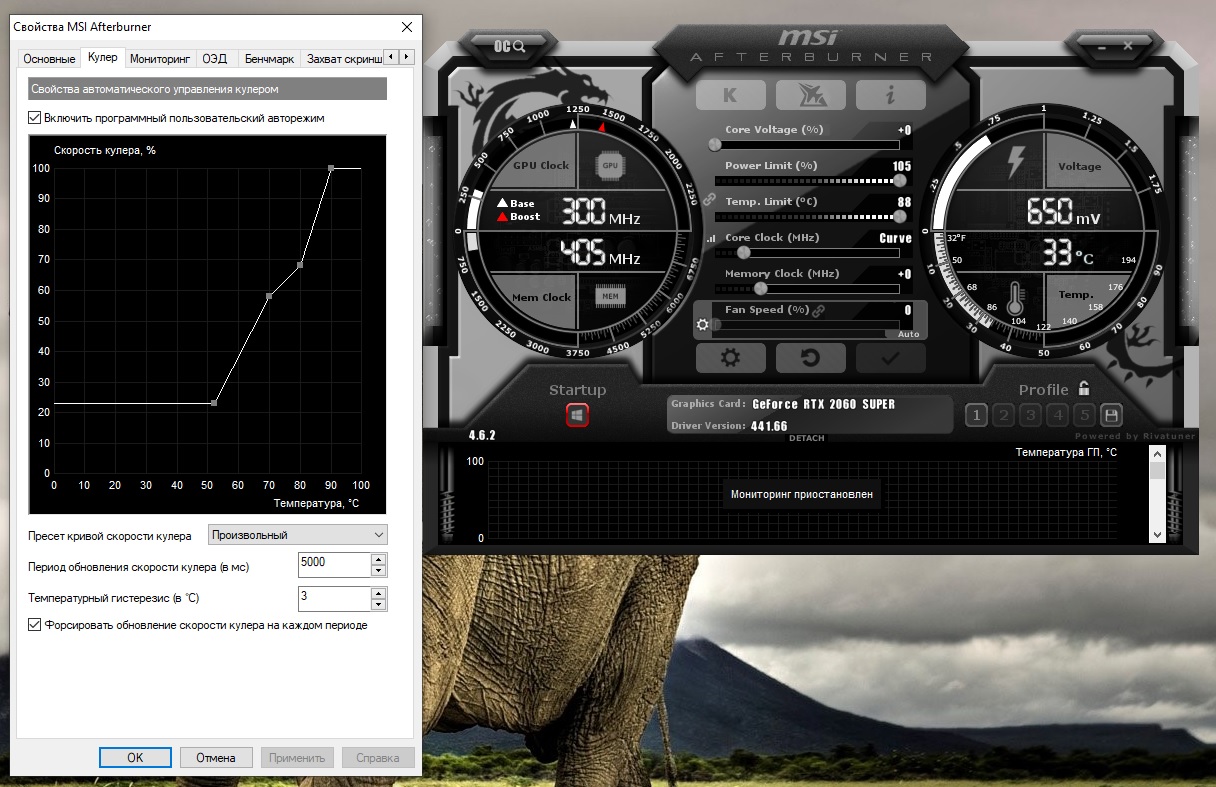The height and width of the screenshot is (787, 1216).
Task: Click the monitoring graph scroll-up arrow
Action: click(x=1157, y=455)
